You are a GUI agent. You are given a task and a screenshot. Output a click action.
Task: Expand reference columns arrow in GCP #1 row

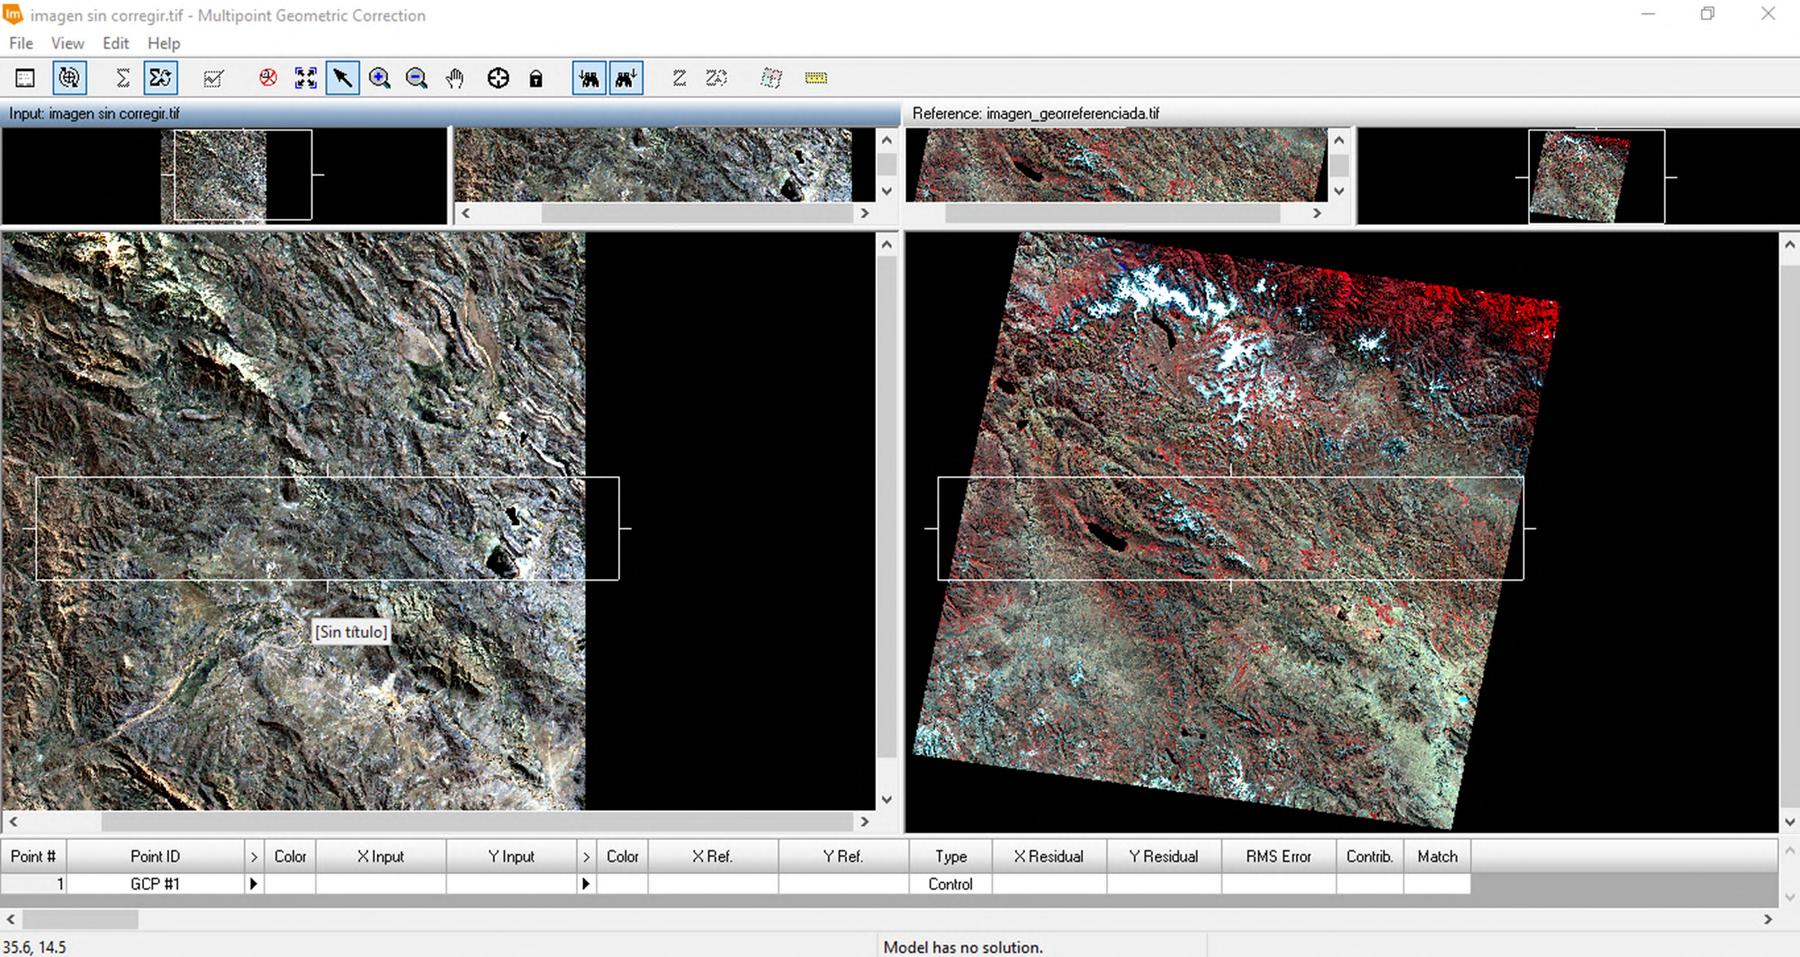pos(586,884)
